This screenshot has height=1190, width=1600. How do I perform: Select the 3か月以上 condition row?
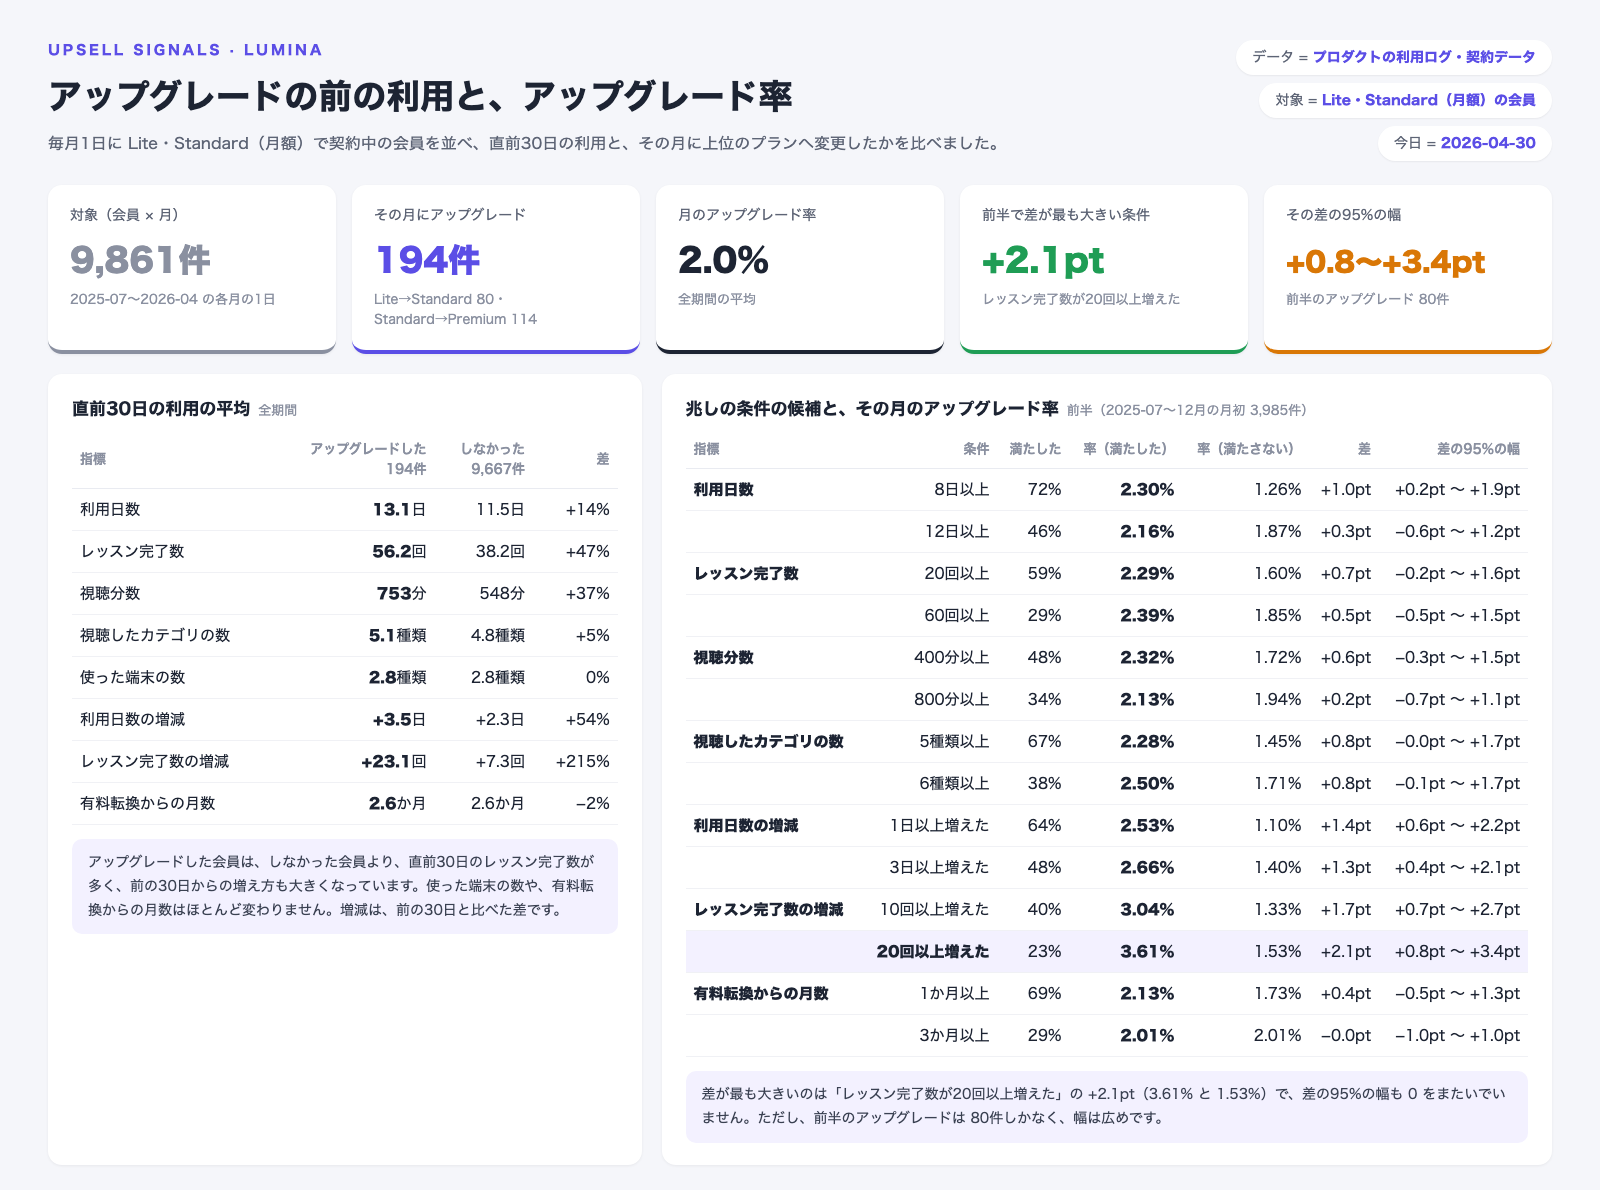point(1107,1036)
